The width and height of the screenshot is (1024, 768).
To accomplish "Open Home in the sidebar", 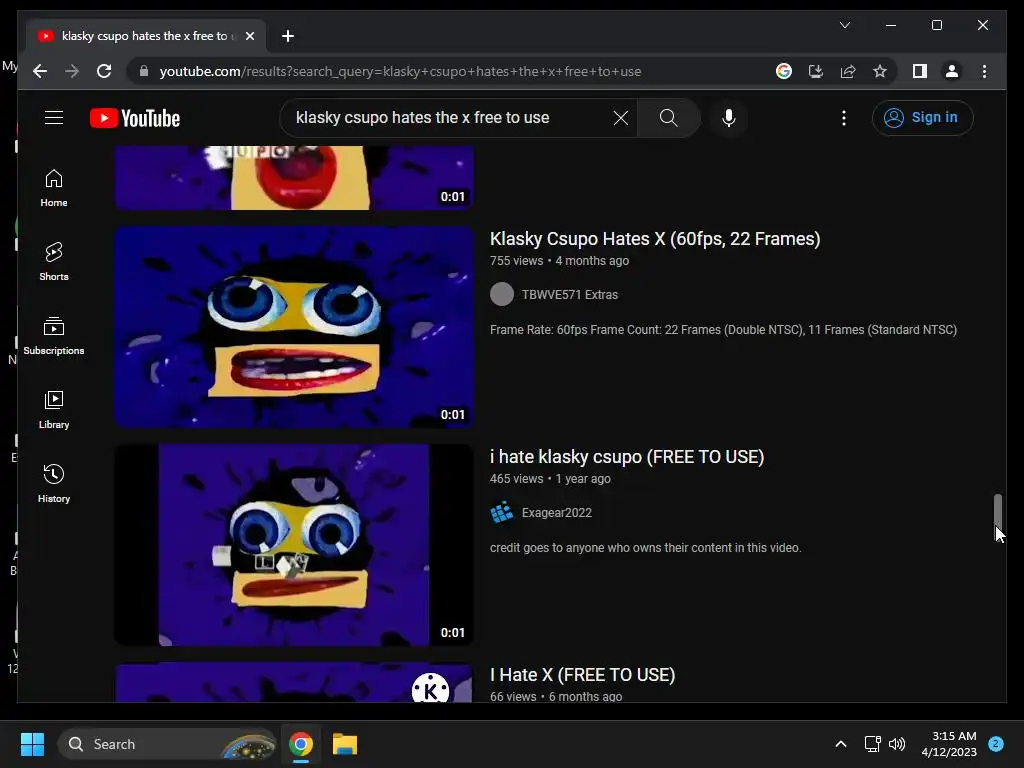I will [54, 187].
